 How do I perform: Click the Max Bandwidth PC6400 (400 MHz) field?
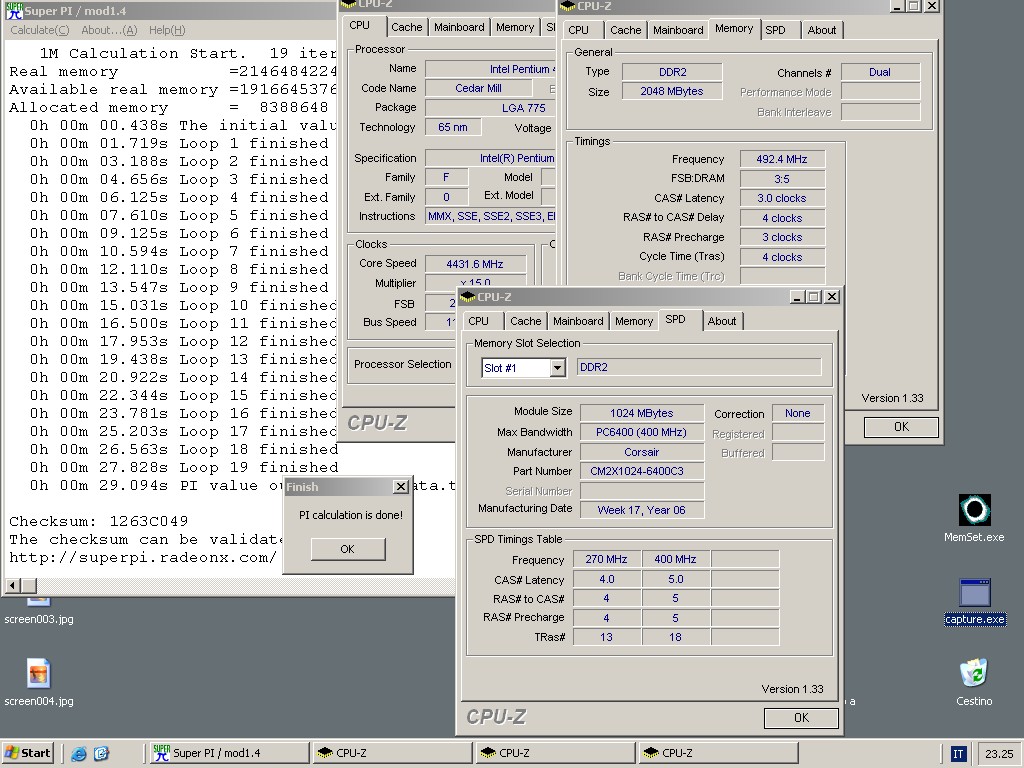642,432
